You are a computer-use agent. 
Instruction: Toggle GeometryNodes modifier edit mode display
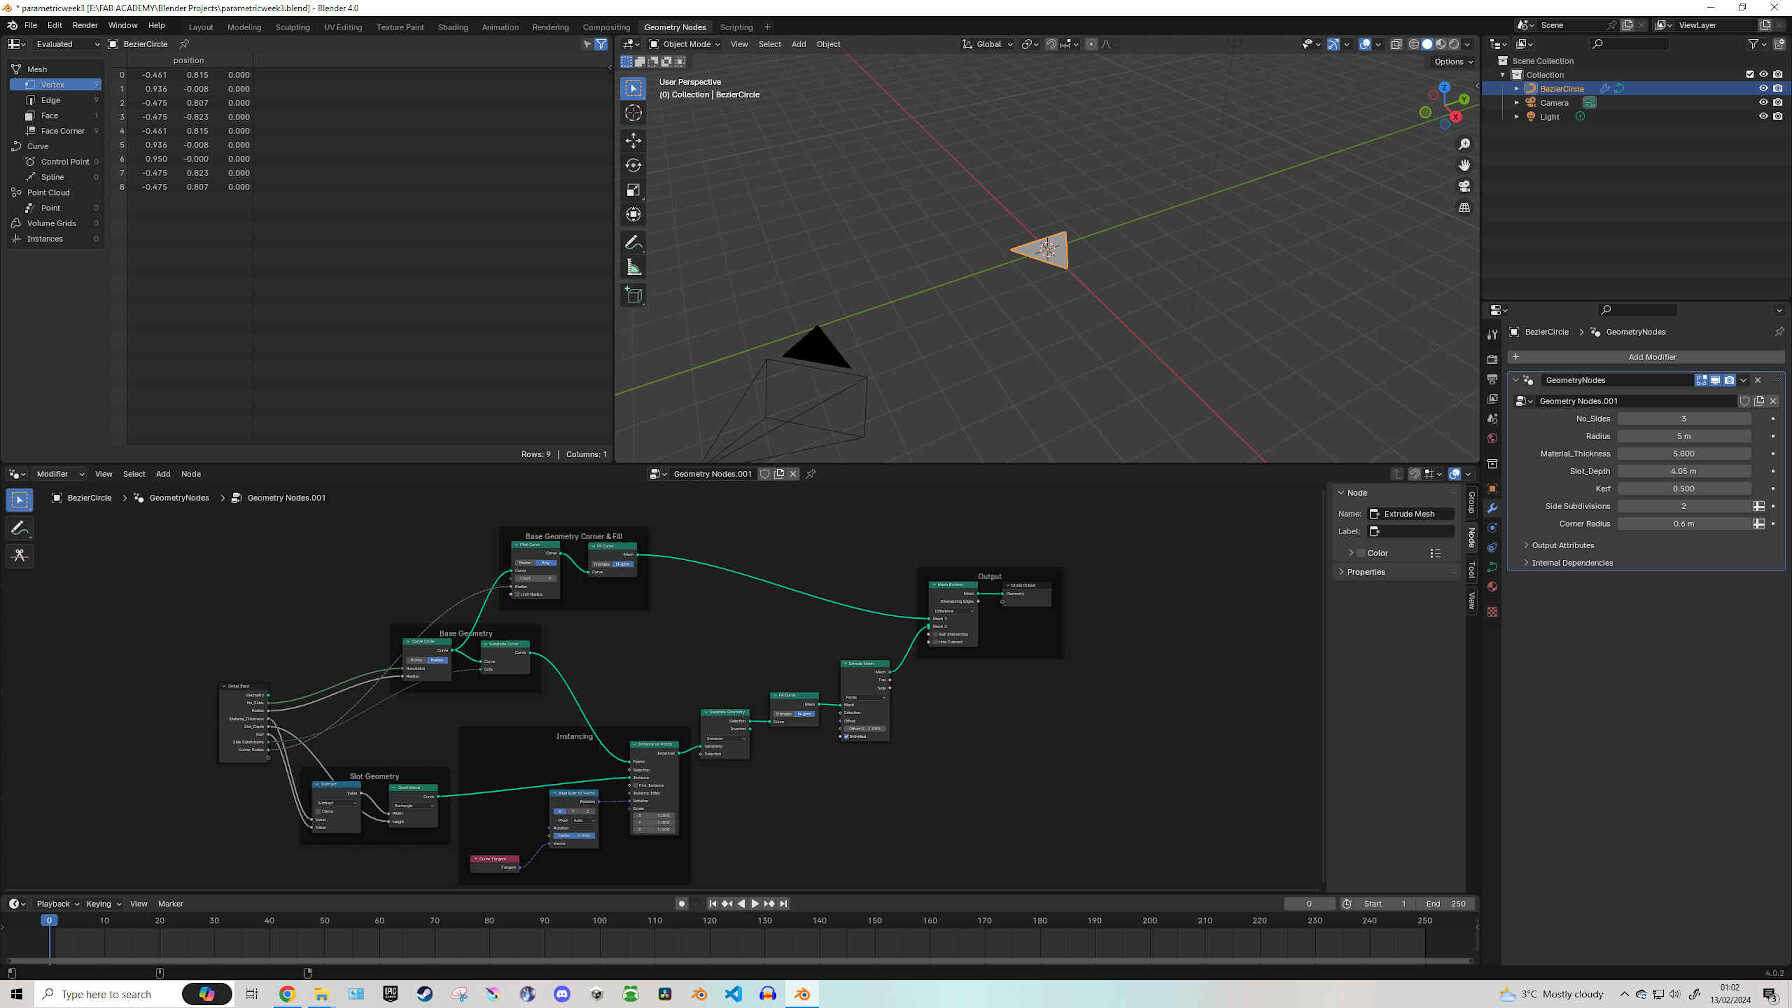(x=1701, y=380)
